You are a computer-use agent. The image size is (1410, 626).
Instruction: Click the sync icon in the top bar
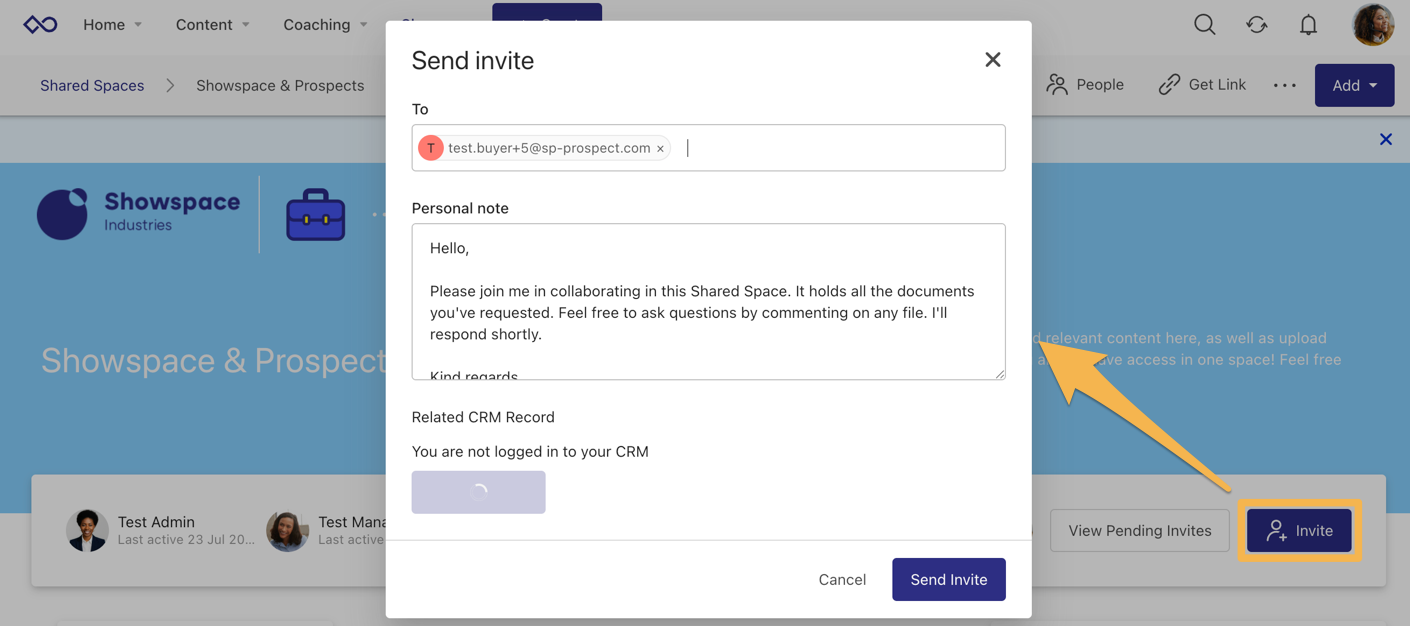1256,24
